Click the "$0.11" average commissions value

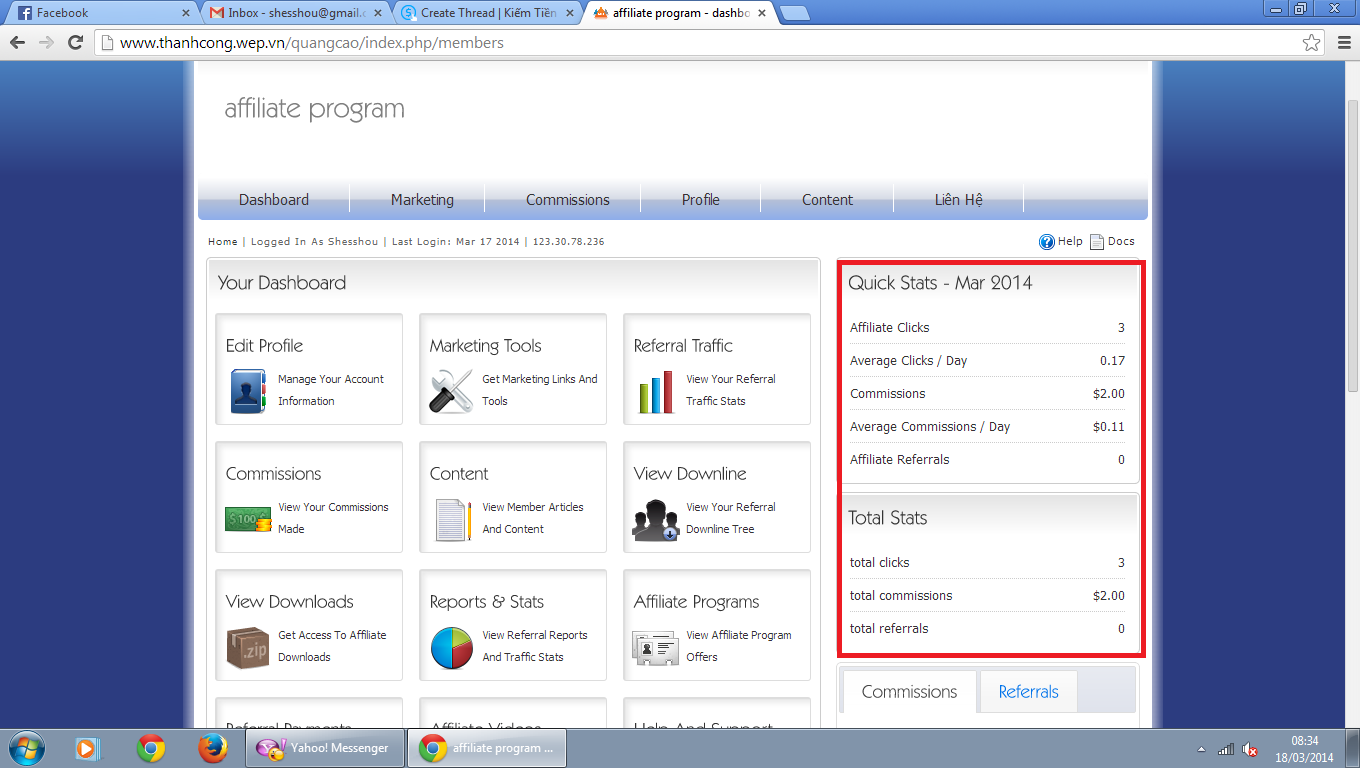1109,427
